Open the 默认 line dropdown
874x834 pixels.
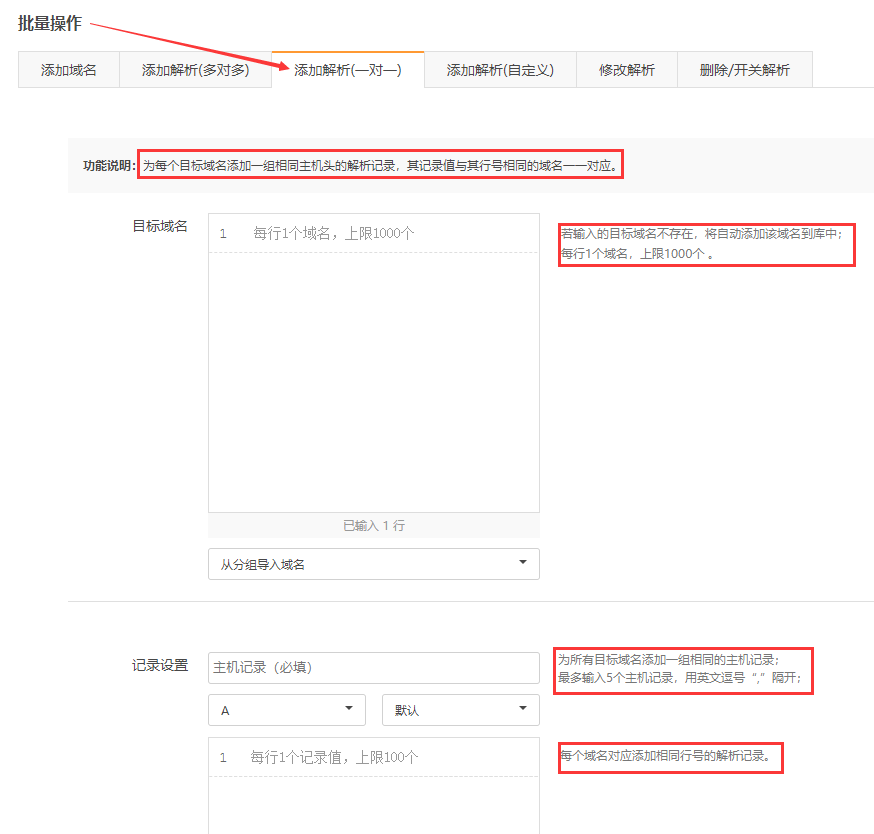tap(460, 710)
